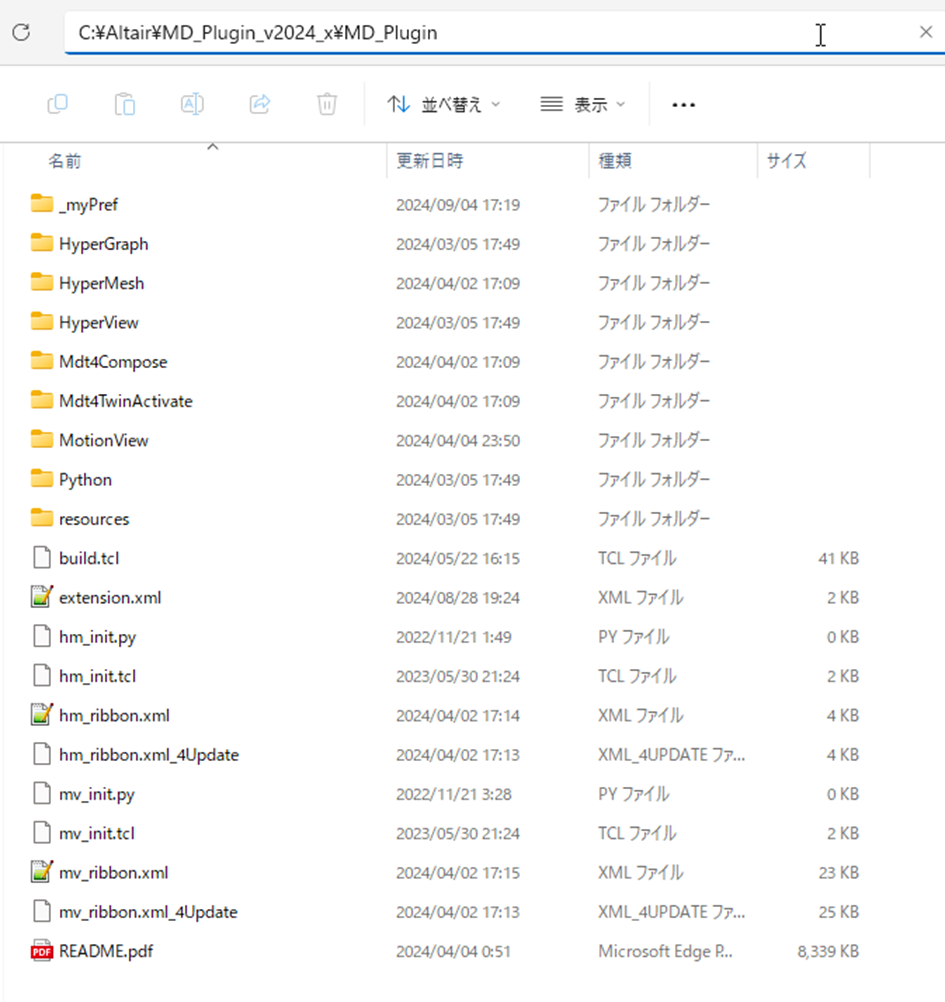This screenshot has height=1002, width=945.
Task: Select the Mdt4TwinActivate folder icon
Action: 42,400
